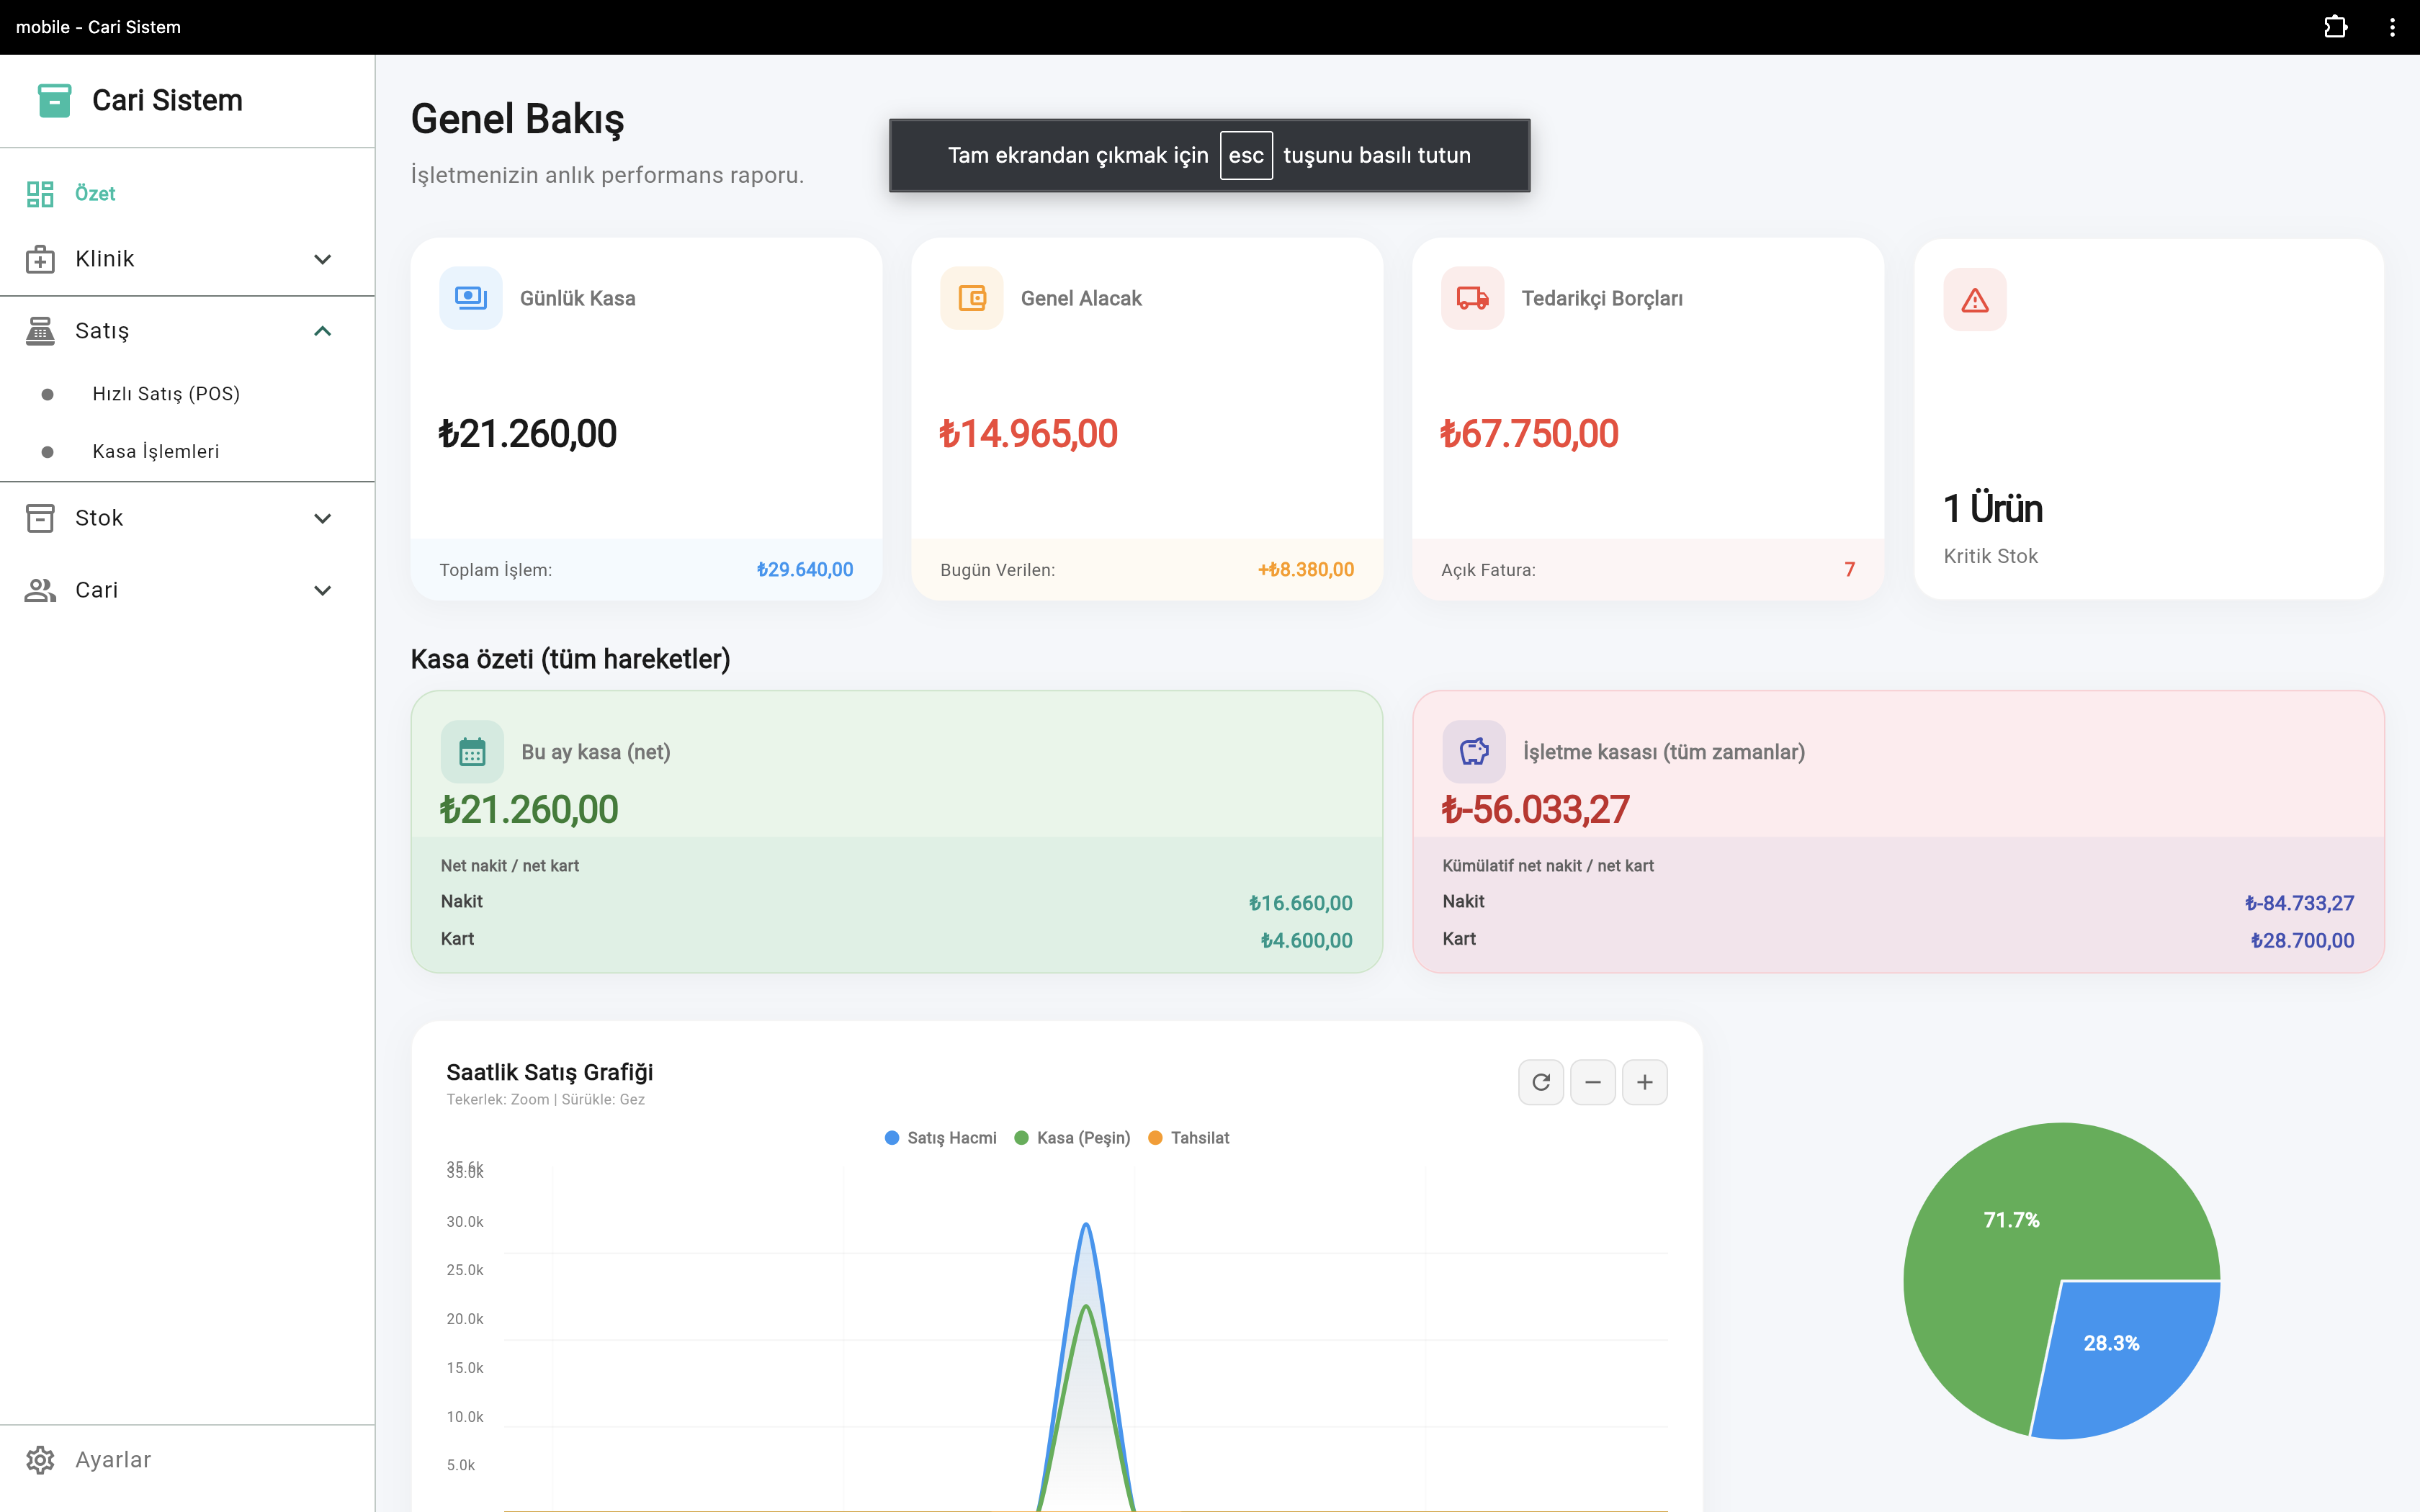This screenshot has width=2420, height=1512.
Task: Expand the Cari menu chevron
Action: pyautogui.click(x=322, y=590)
